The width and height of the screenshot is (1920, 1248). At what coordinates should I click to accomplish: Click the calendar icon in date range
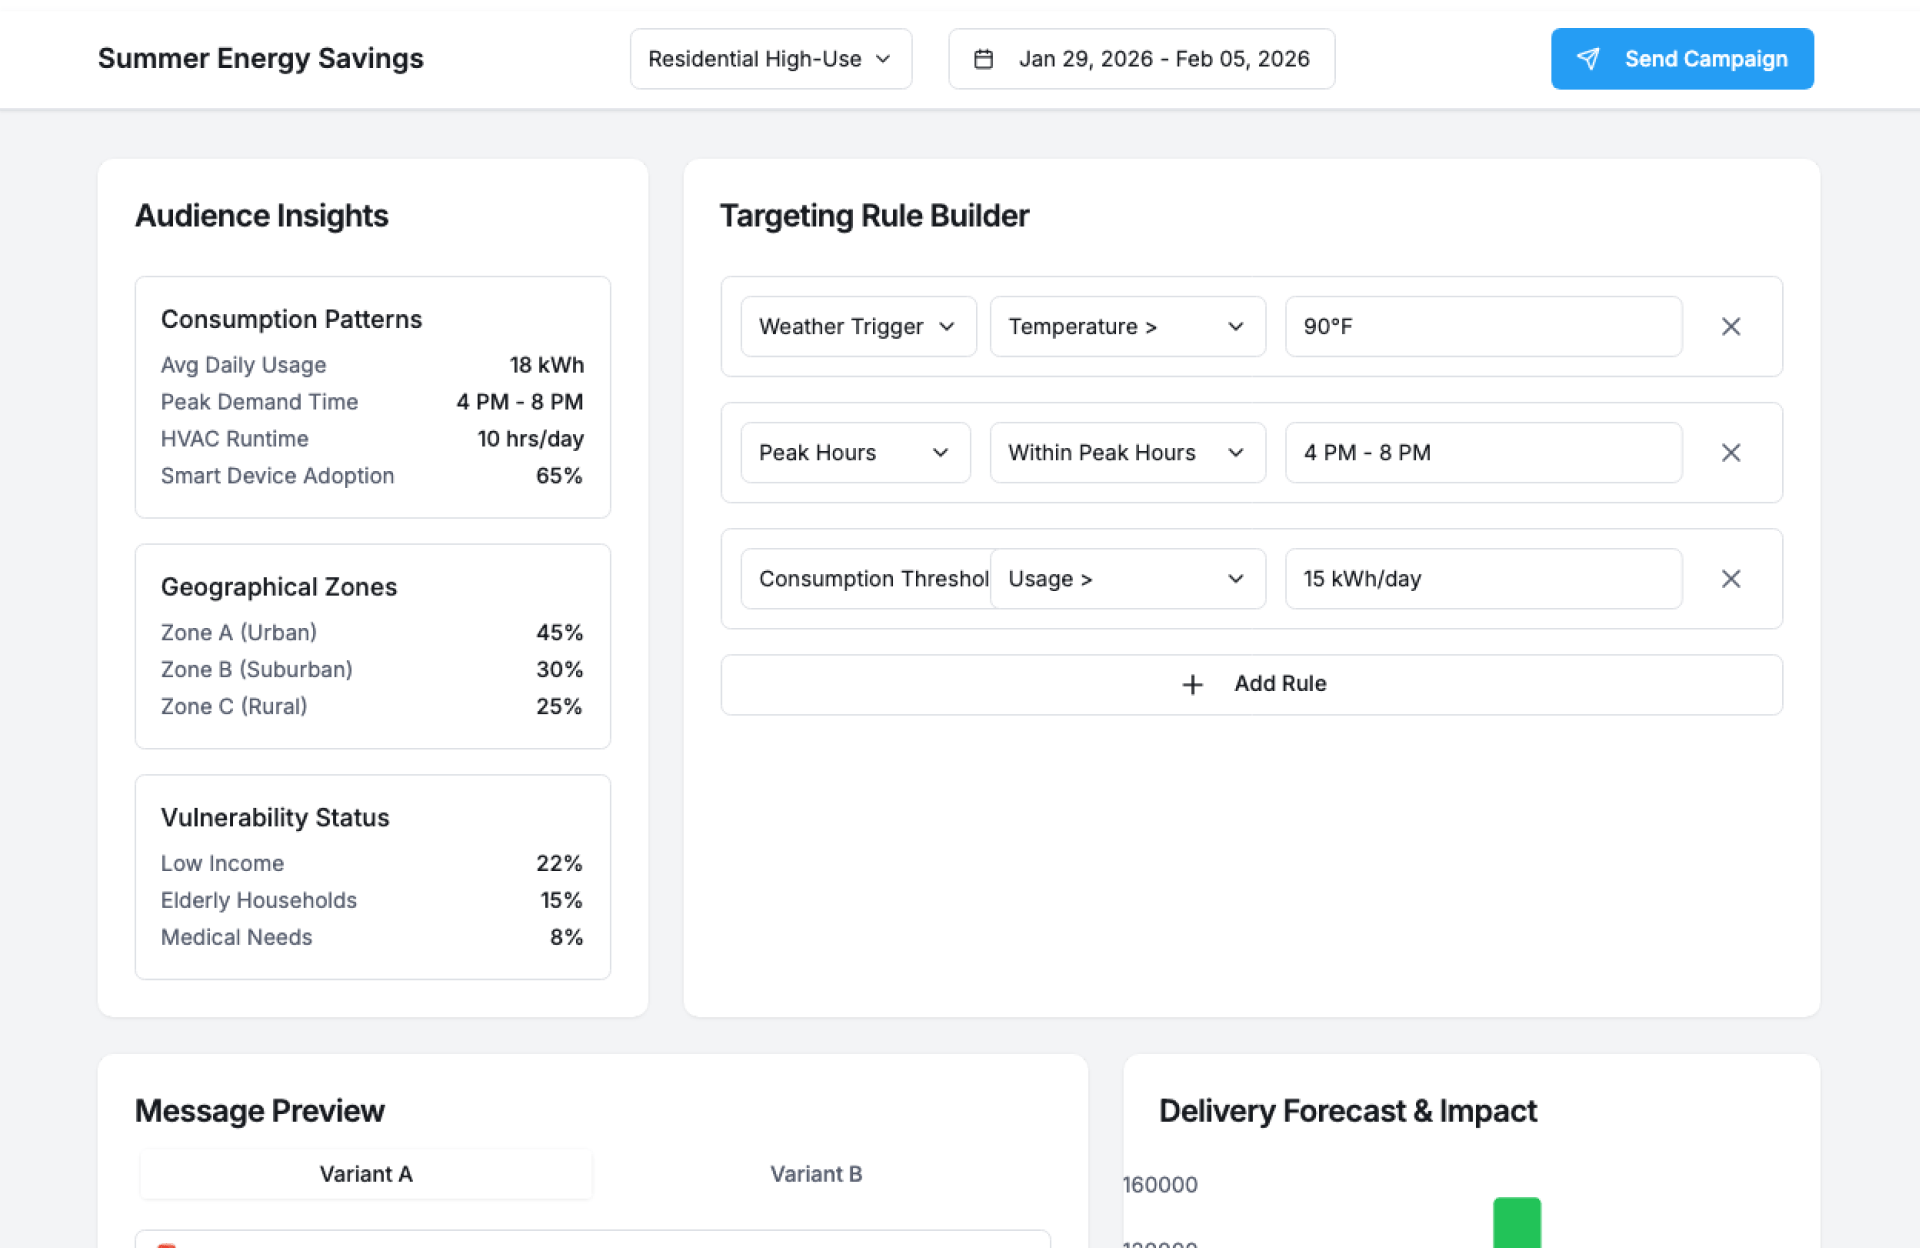click(983, 59)
